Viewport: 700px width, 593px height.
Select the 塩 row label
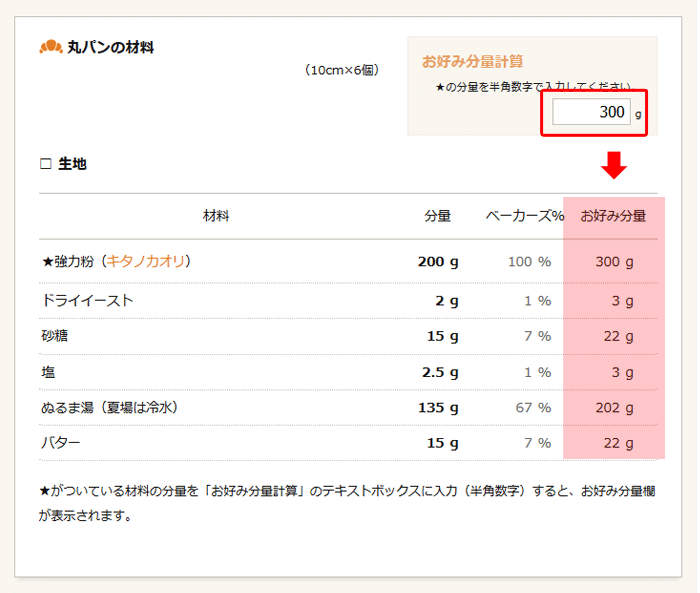[x=48, y=372]
